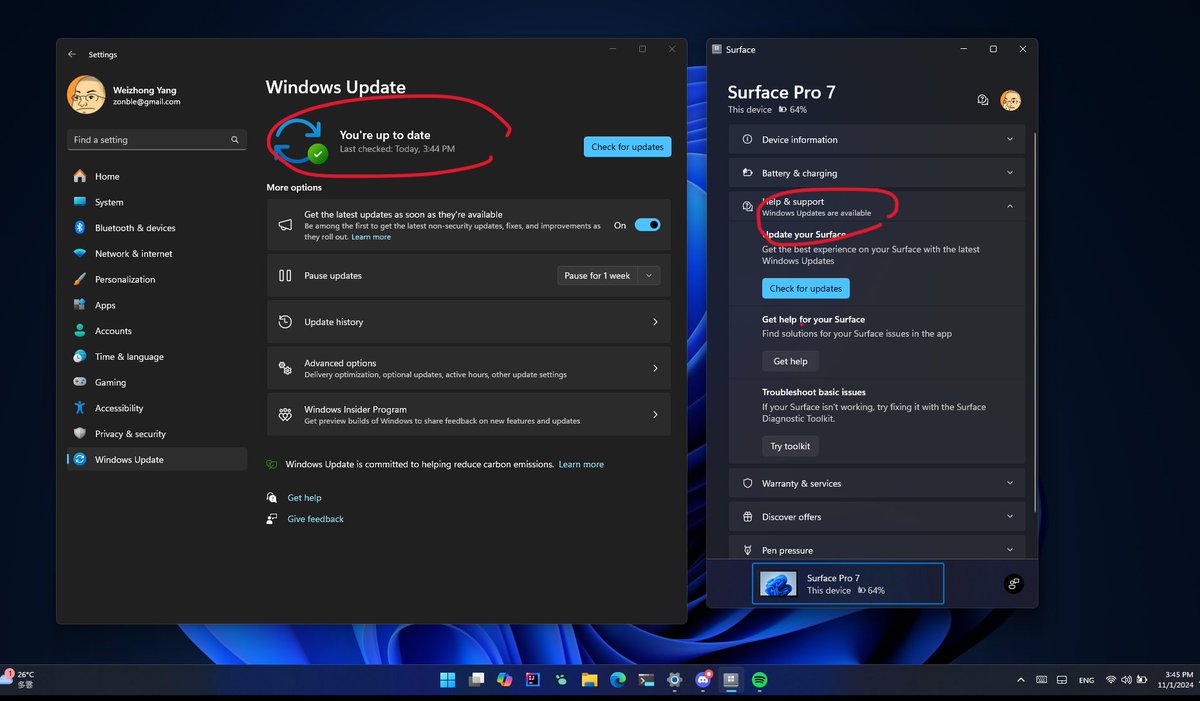
Task: Open the Update history page
Action: click(468, 322)
